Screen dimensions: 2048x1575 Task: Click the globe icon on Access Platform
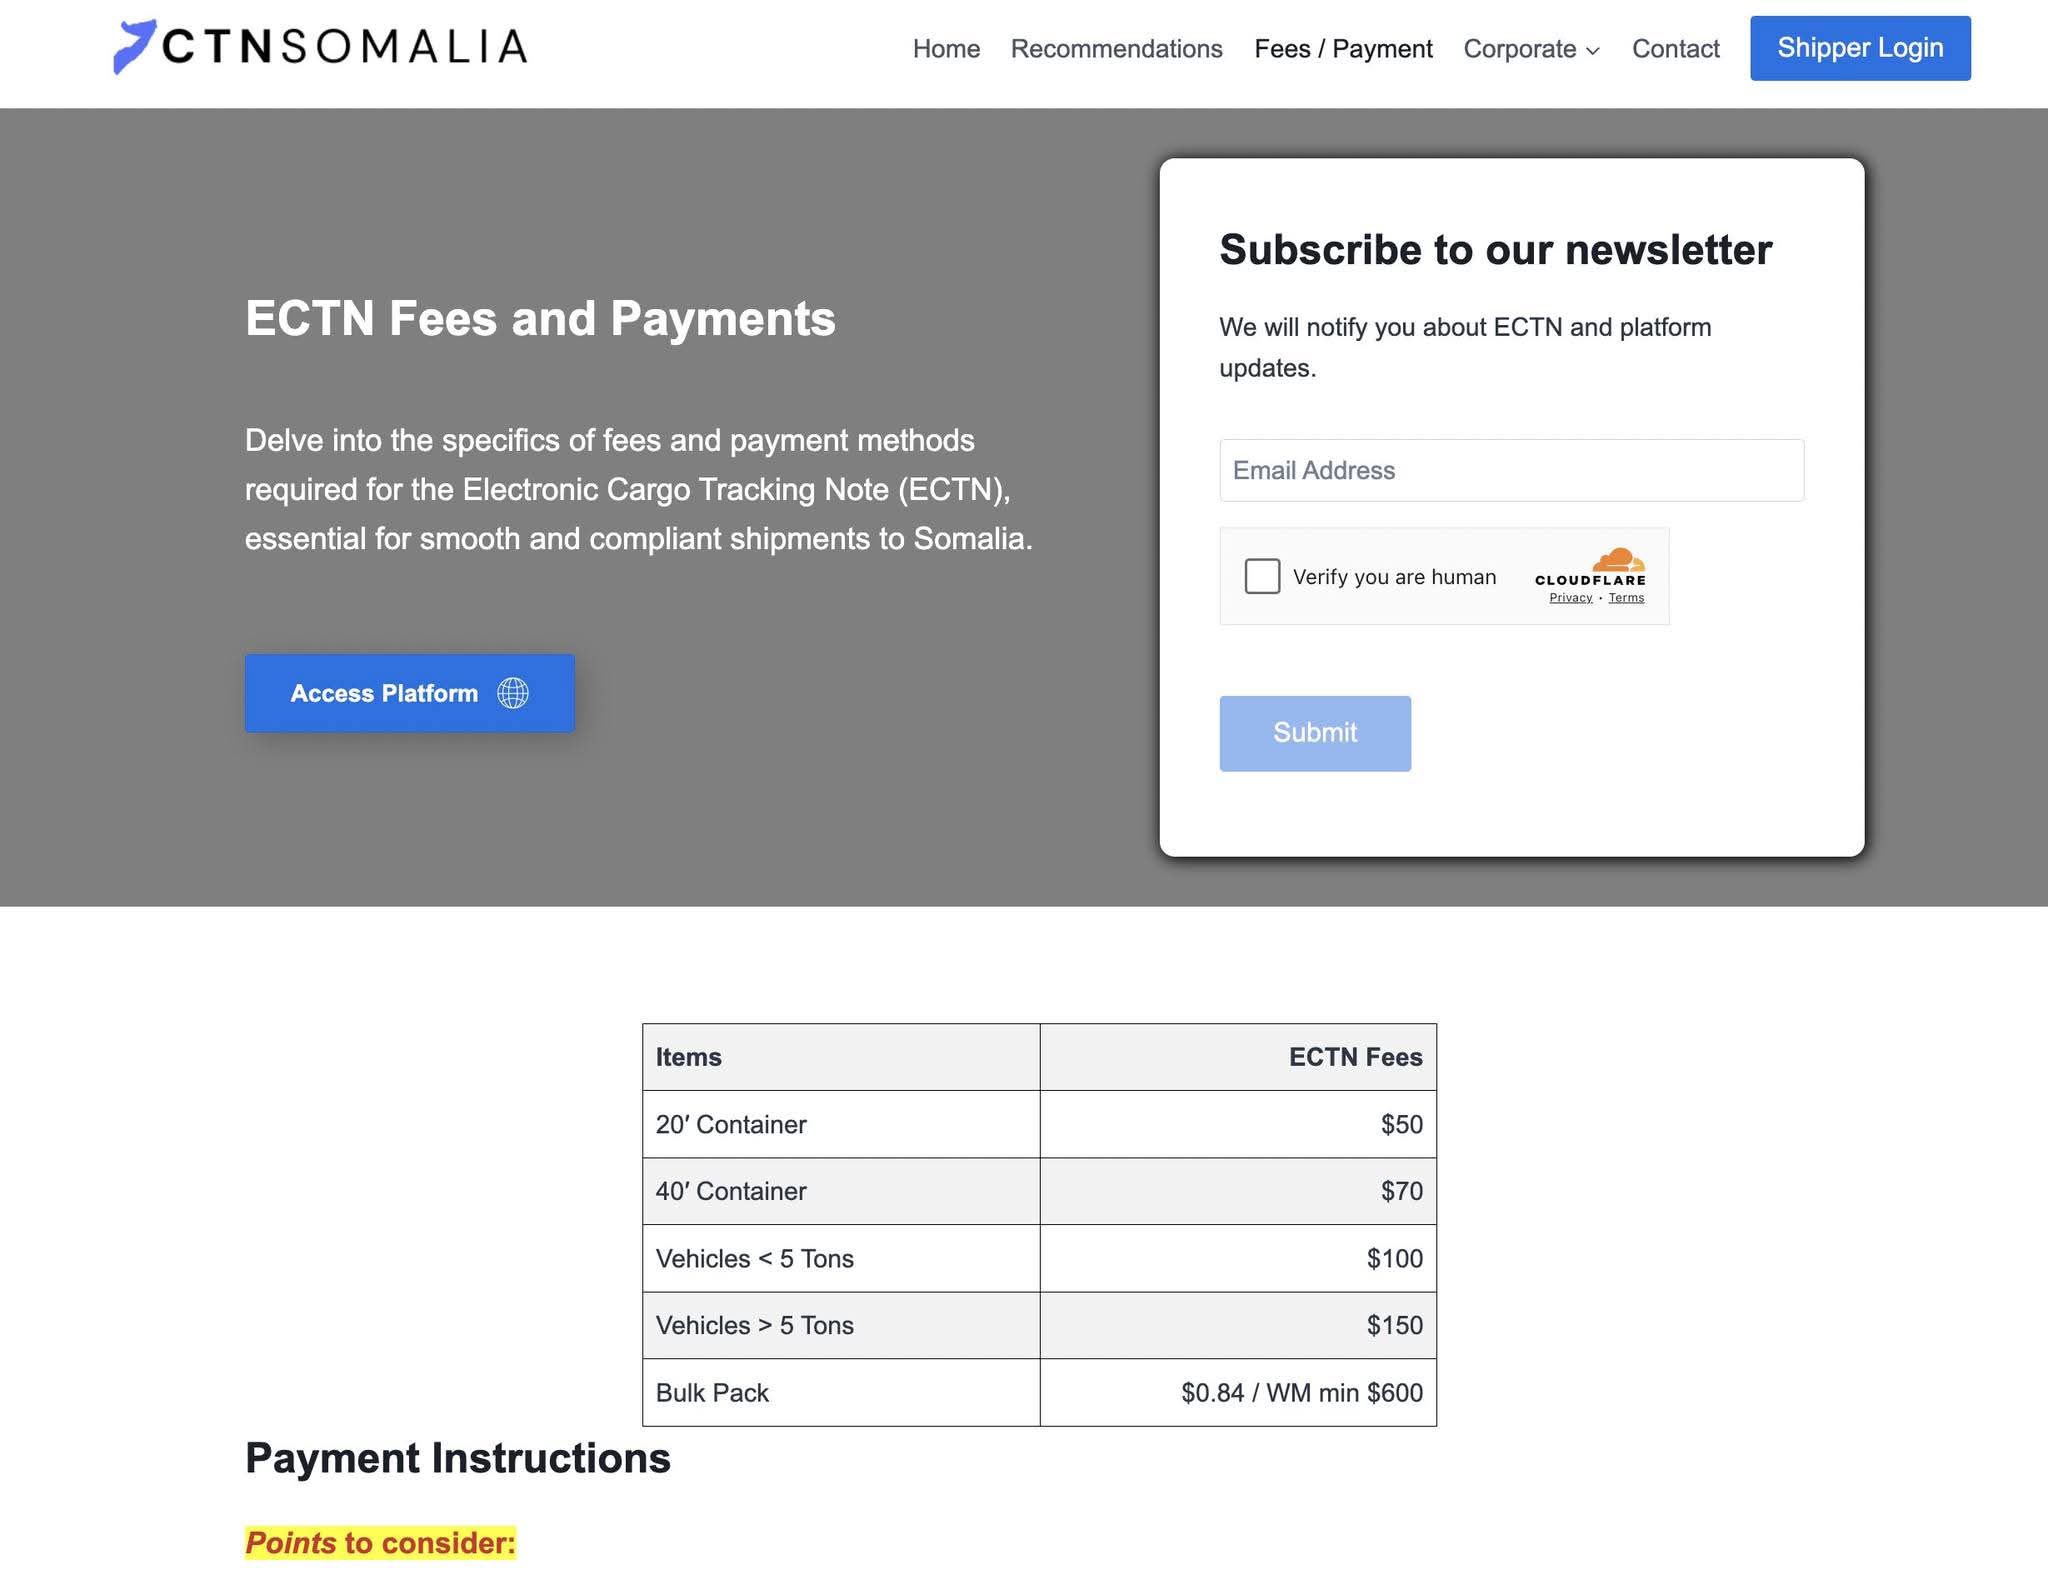pos(513,693)
